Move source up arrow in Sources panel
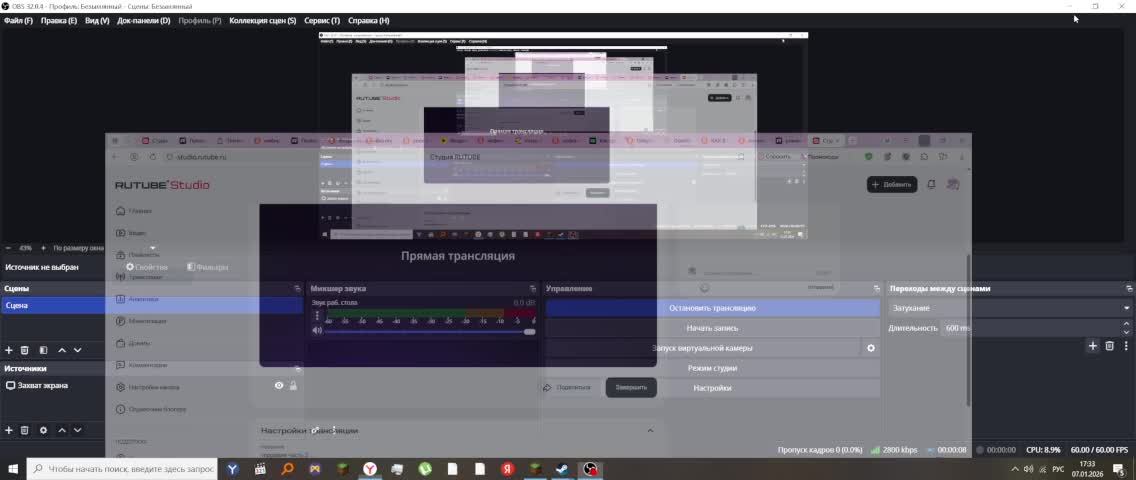The width and height of the screenshot is (1136, 480). point(62,430)
